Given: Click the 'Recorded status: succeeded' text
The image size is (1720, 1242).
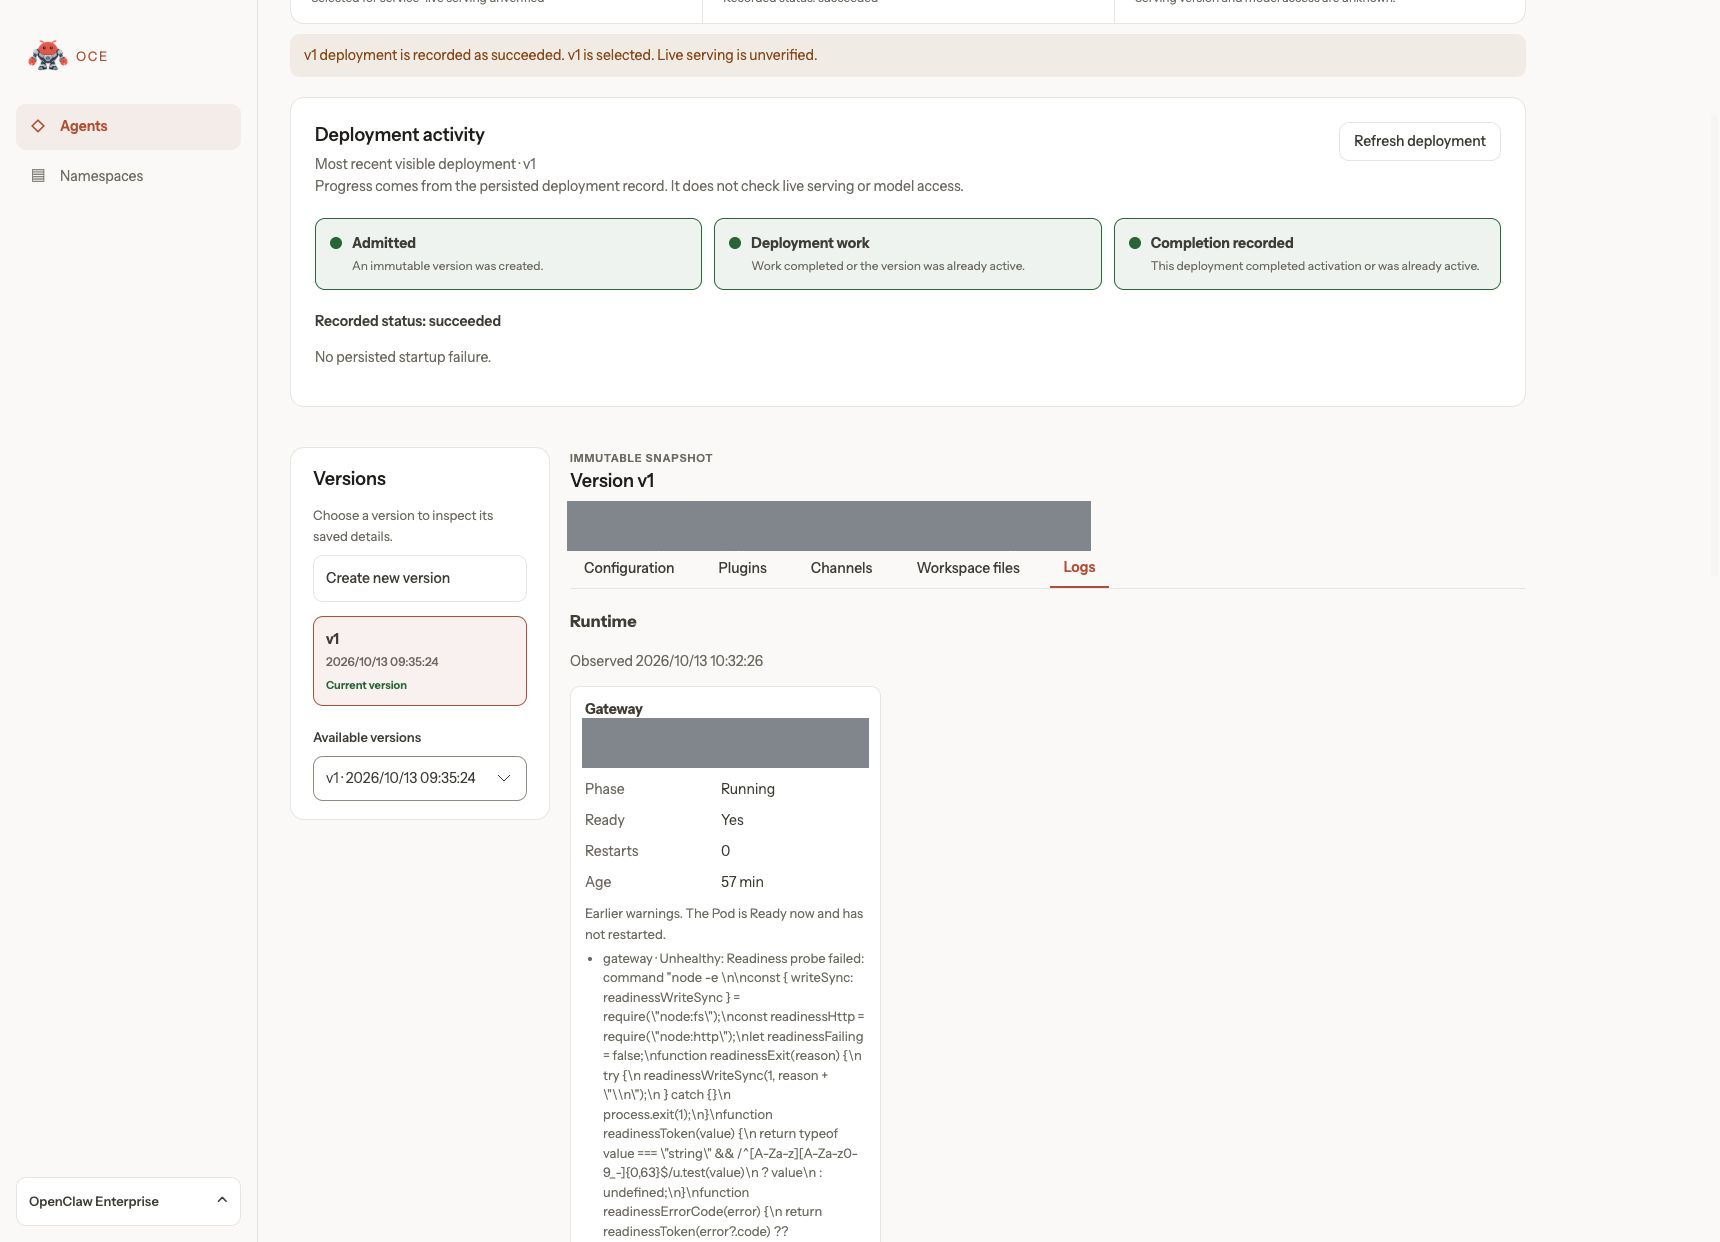Looking at the screenshot, I should coord(408,321).
